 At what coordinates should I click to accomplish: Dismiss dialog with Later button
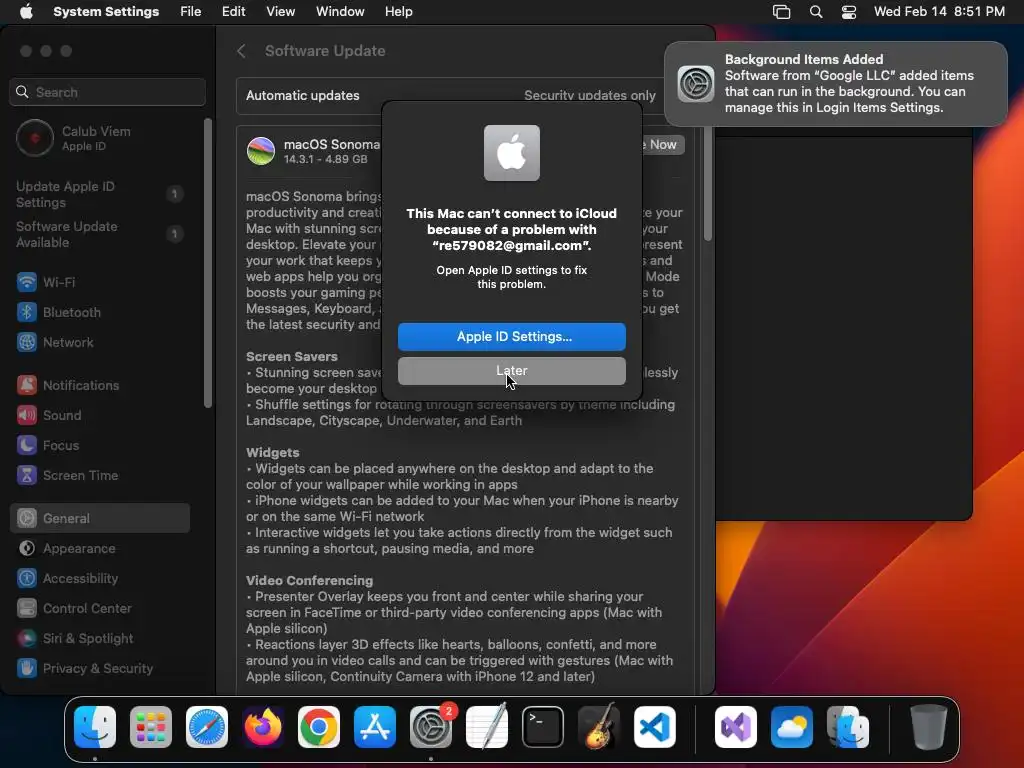512,371
